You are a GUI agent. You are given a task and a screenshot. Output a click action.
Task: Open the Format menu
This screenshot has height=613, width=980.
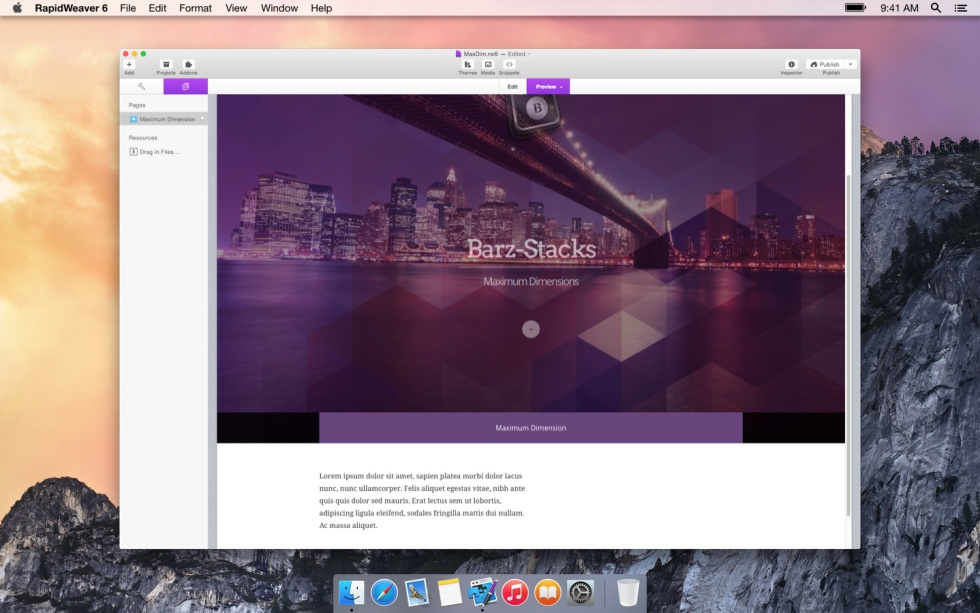[196, 8]
